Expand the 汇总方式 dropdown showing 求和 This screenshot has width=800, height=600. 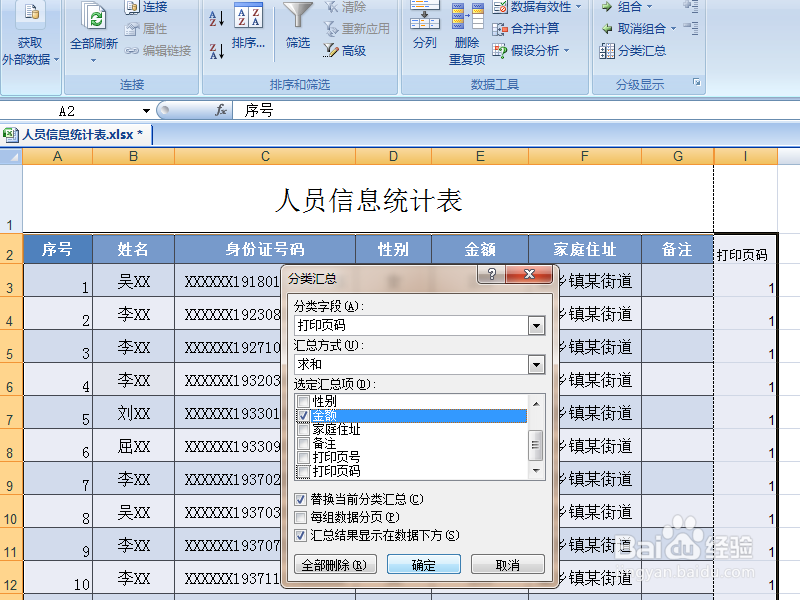[x=537, y=364]
